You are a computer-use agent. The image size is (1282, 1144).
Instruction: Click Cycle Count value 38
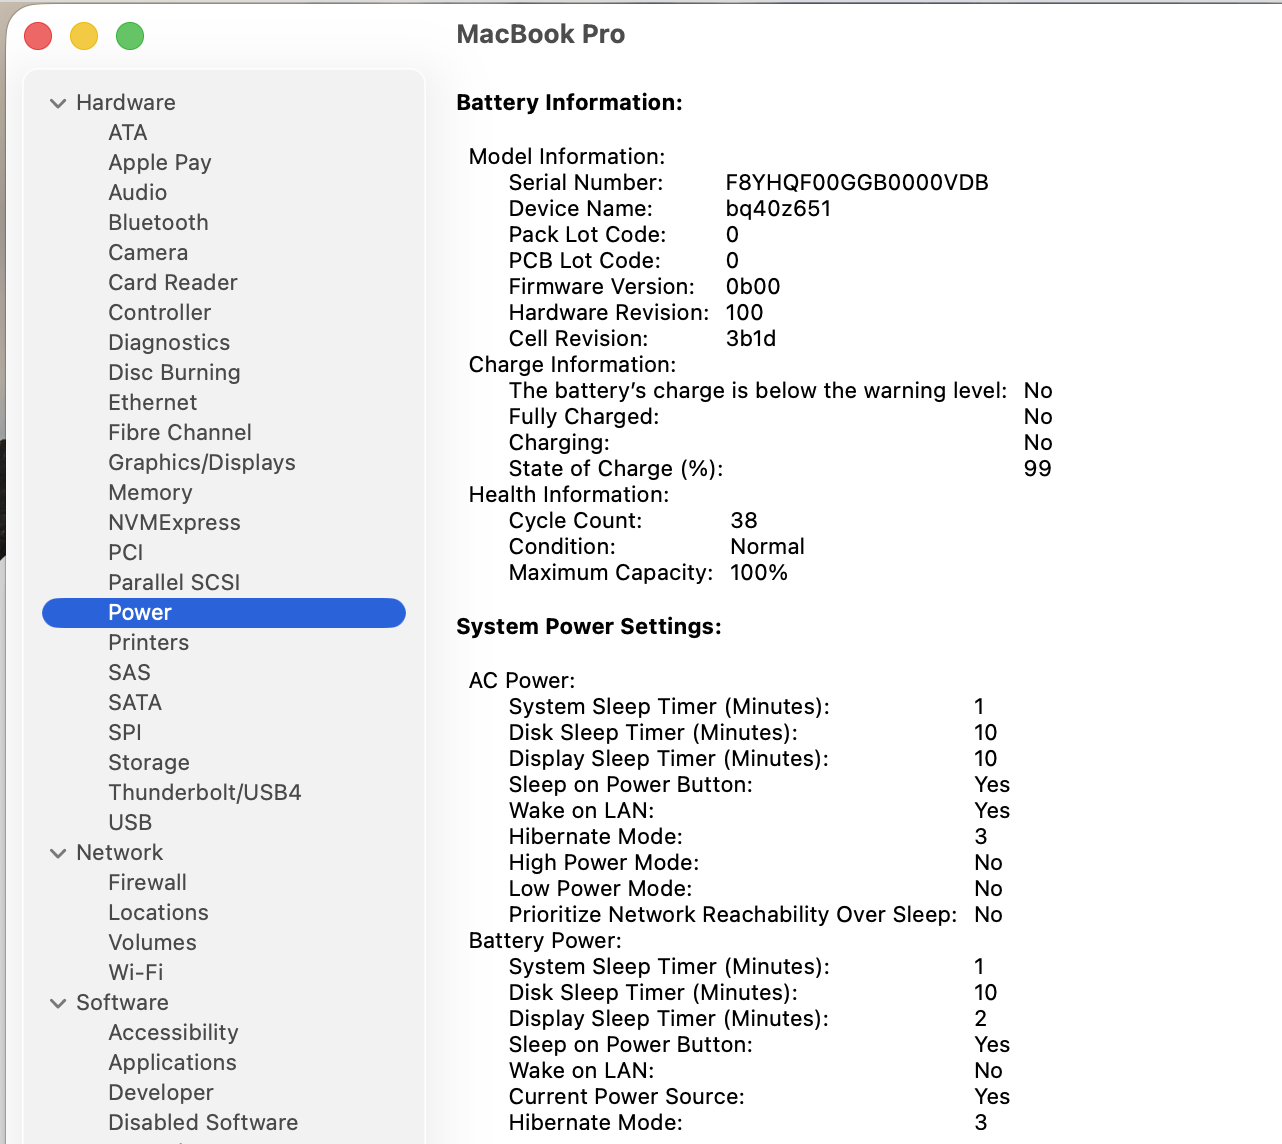point(744,521)
